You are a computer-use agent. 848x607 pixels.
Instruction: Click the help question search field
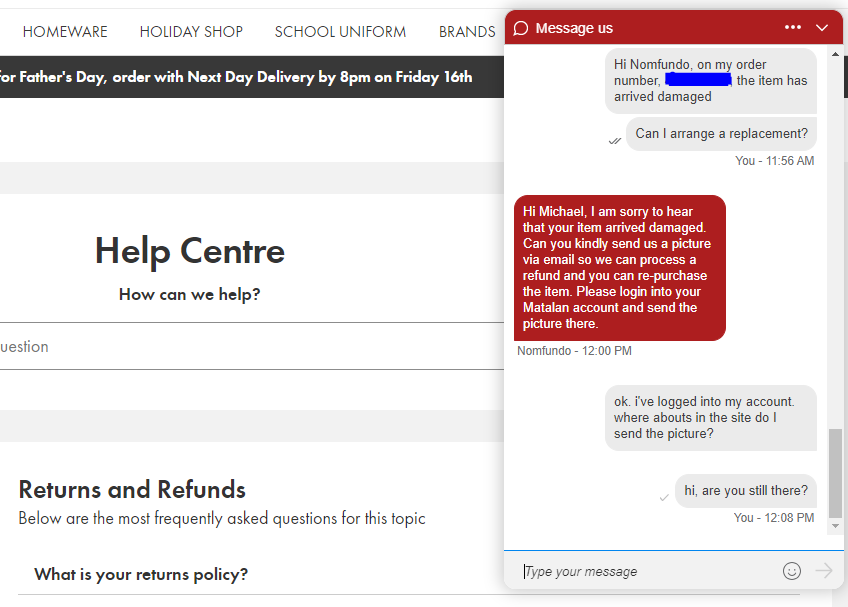[x=251, y=346]
